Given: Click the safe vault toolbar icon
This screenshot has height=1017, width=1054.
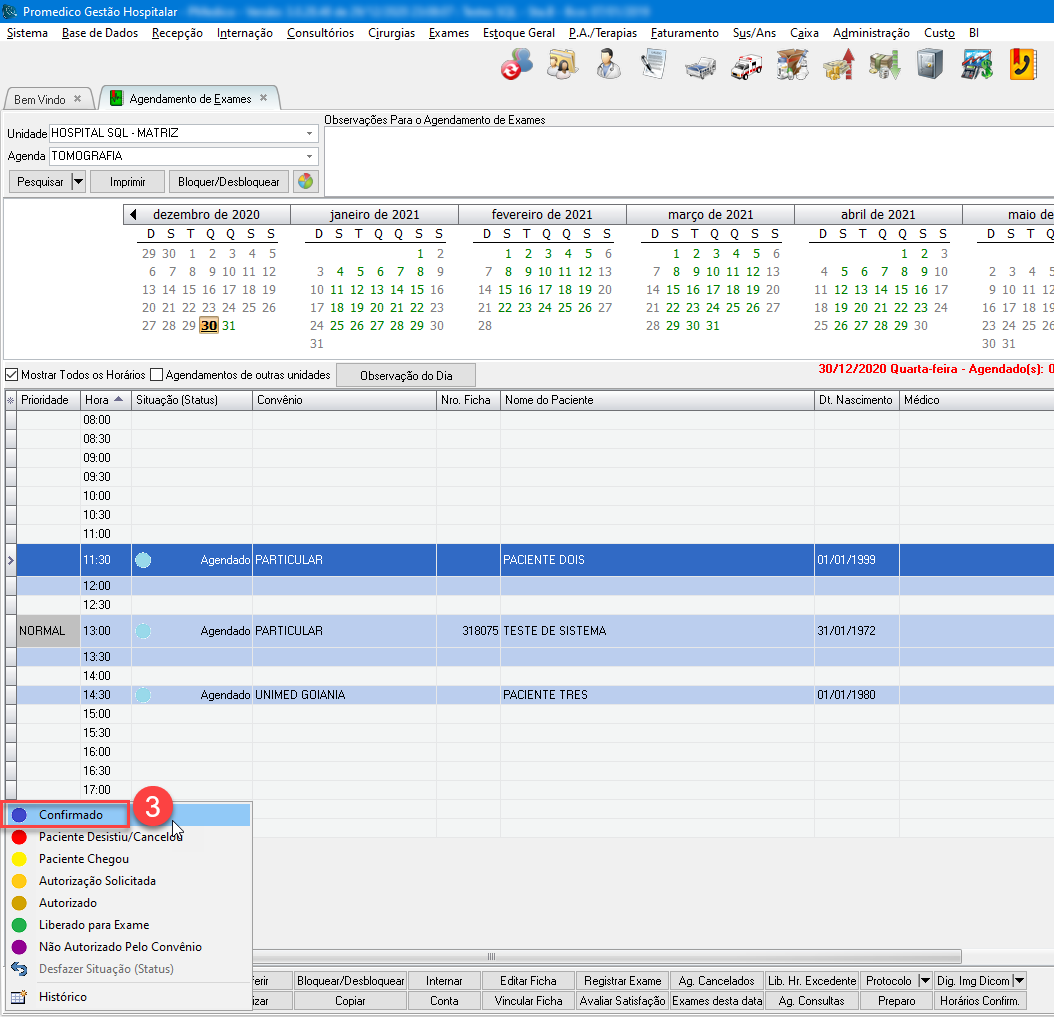Looking at the screenshot, I should click(930, 65).
